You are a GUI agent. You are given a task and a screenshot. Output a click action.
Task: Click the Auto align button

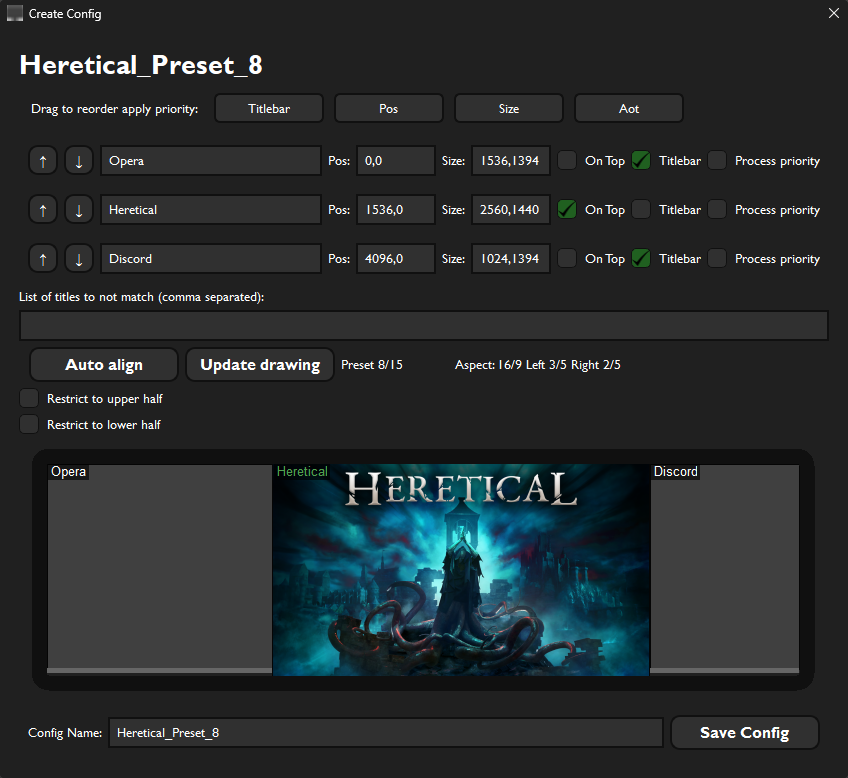point(104,365)
